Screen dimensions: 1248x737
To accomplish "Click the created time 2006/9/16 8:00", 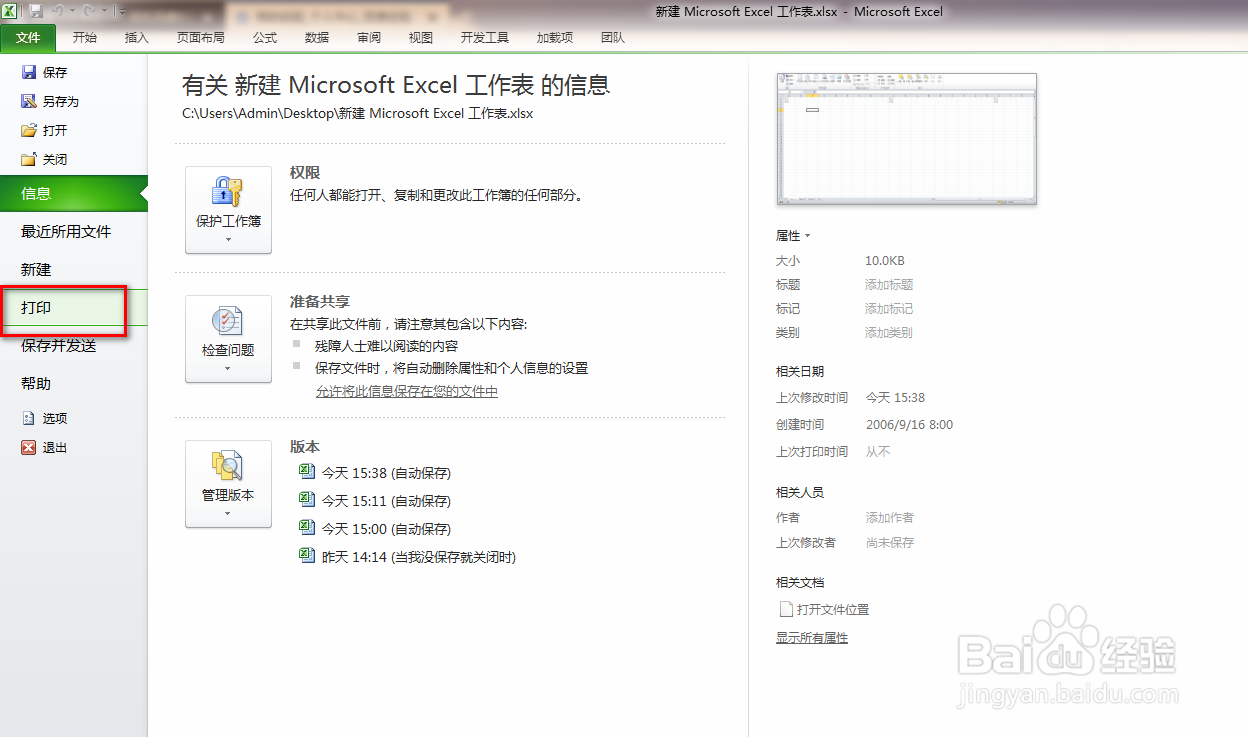I will pos(909,425).
